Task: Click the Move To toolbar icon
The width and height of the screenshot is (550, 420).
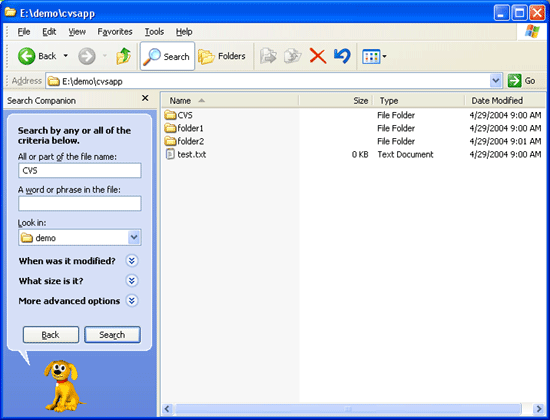Action: point(268,56)
